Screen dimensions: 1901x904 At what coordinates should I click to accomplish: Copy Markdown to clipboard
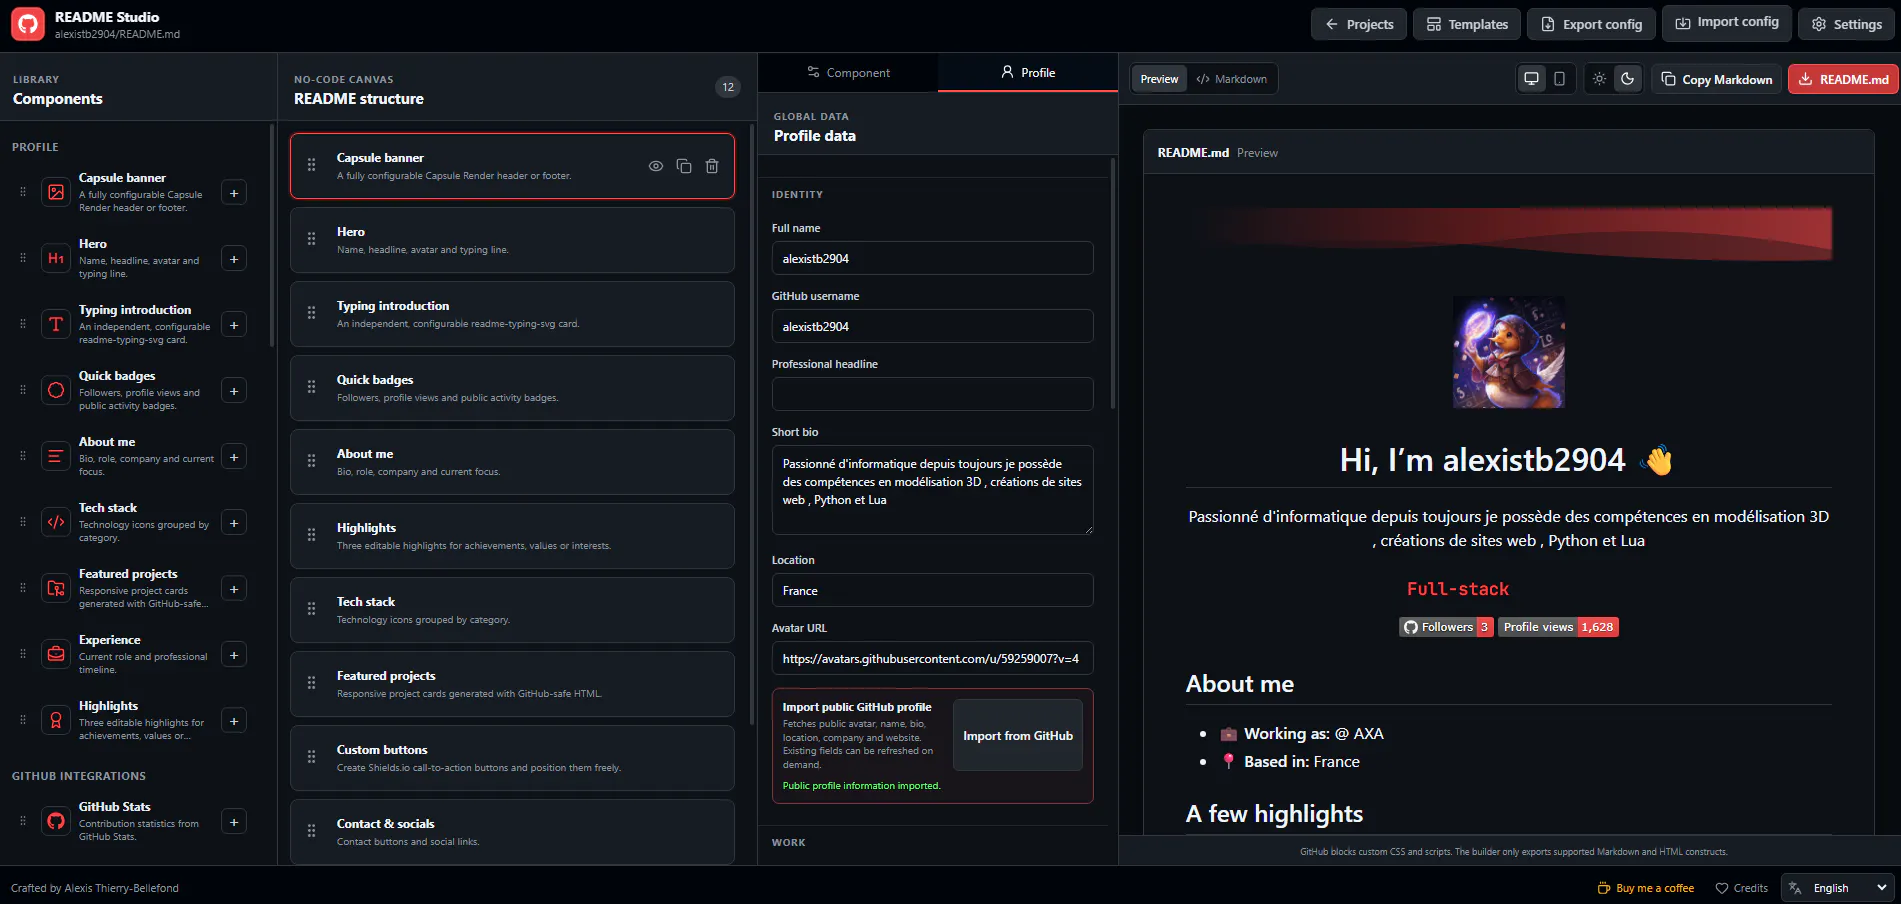(x=1717, y=79)
